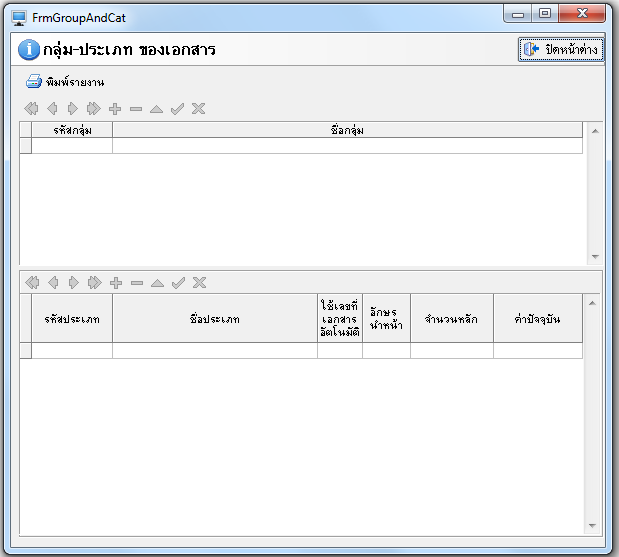619x557 pixels.
Task: Click the ค่าปัจจุบัน column header
Action: [538, 318]
